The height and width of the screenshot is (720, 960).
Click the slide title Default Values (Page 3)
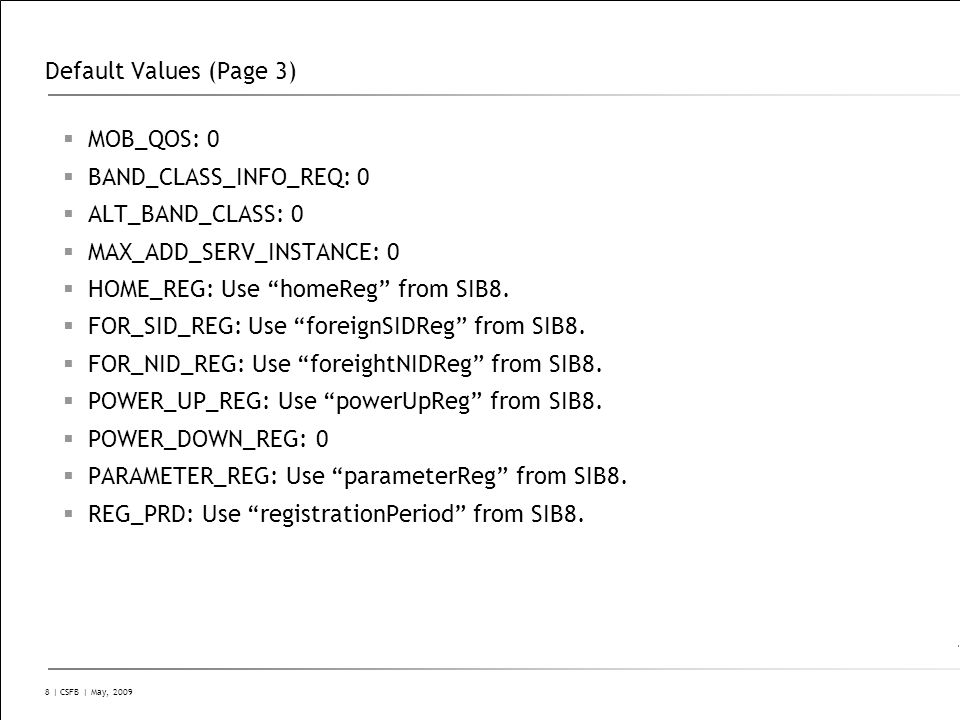[x=171, y=72]
